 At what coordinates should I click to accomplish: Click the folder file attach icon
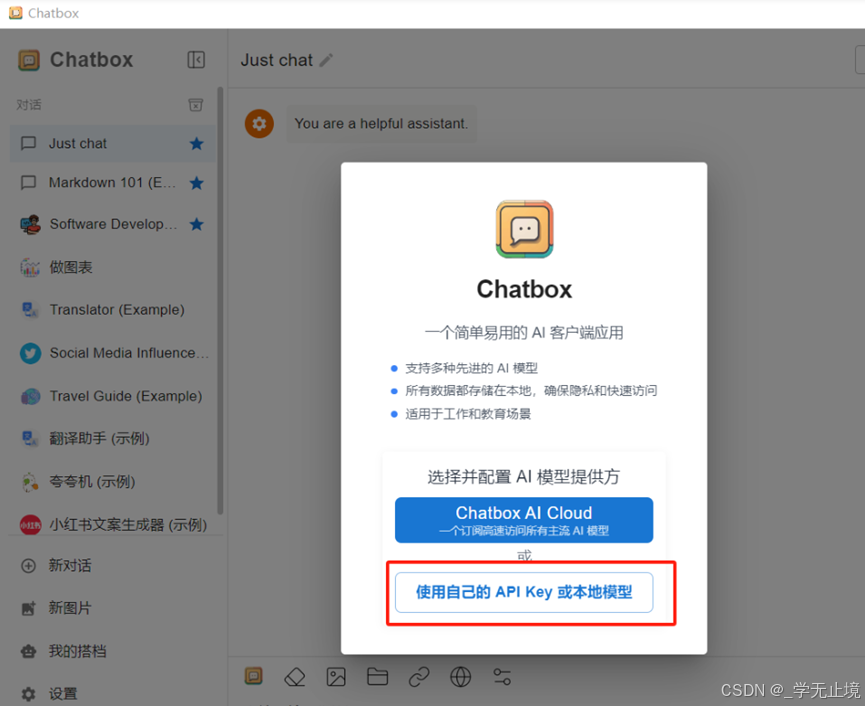point(377,676)
